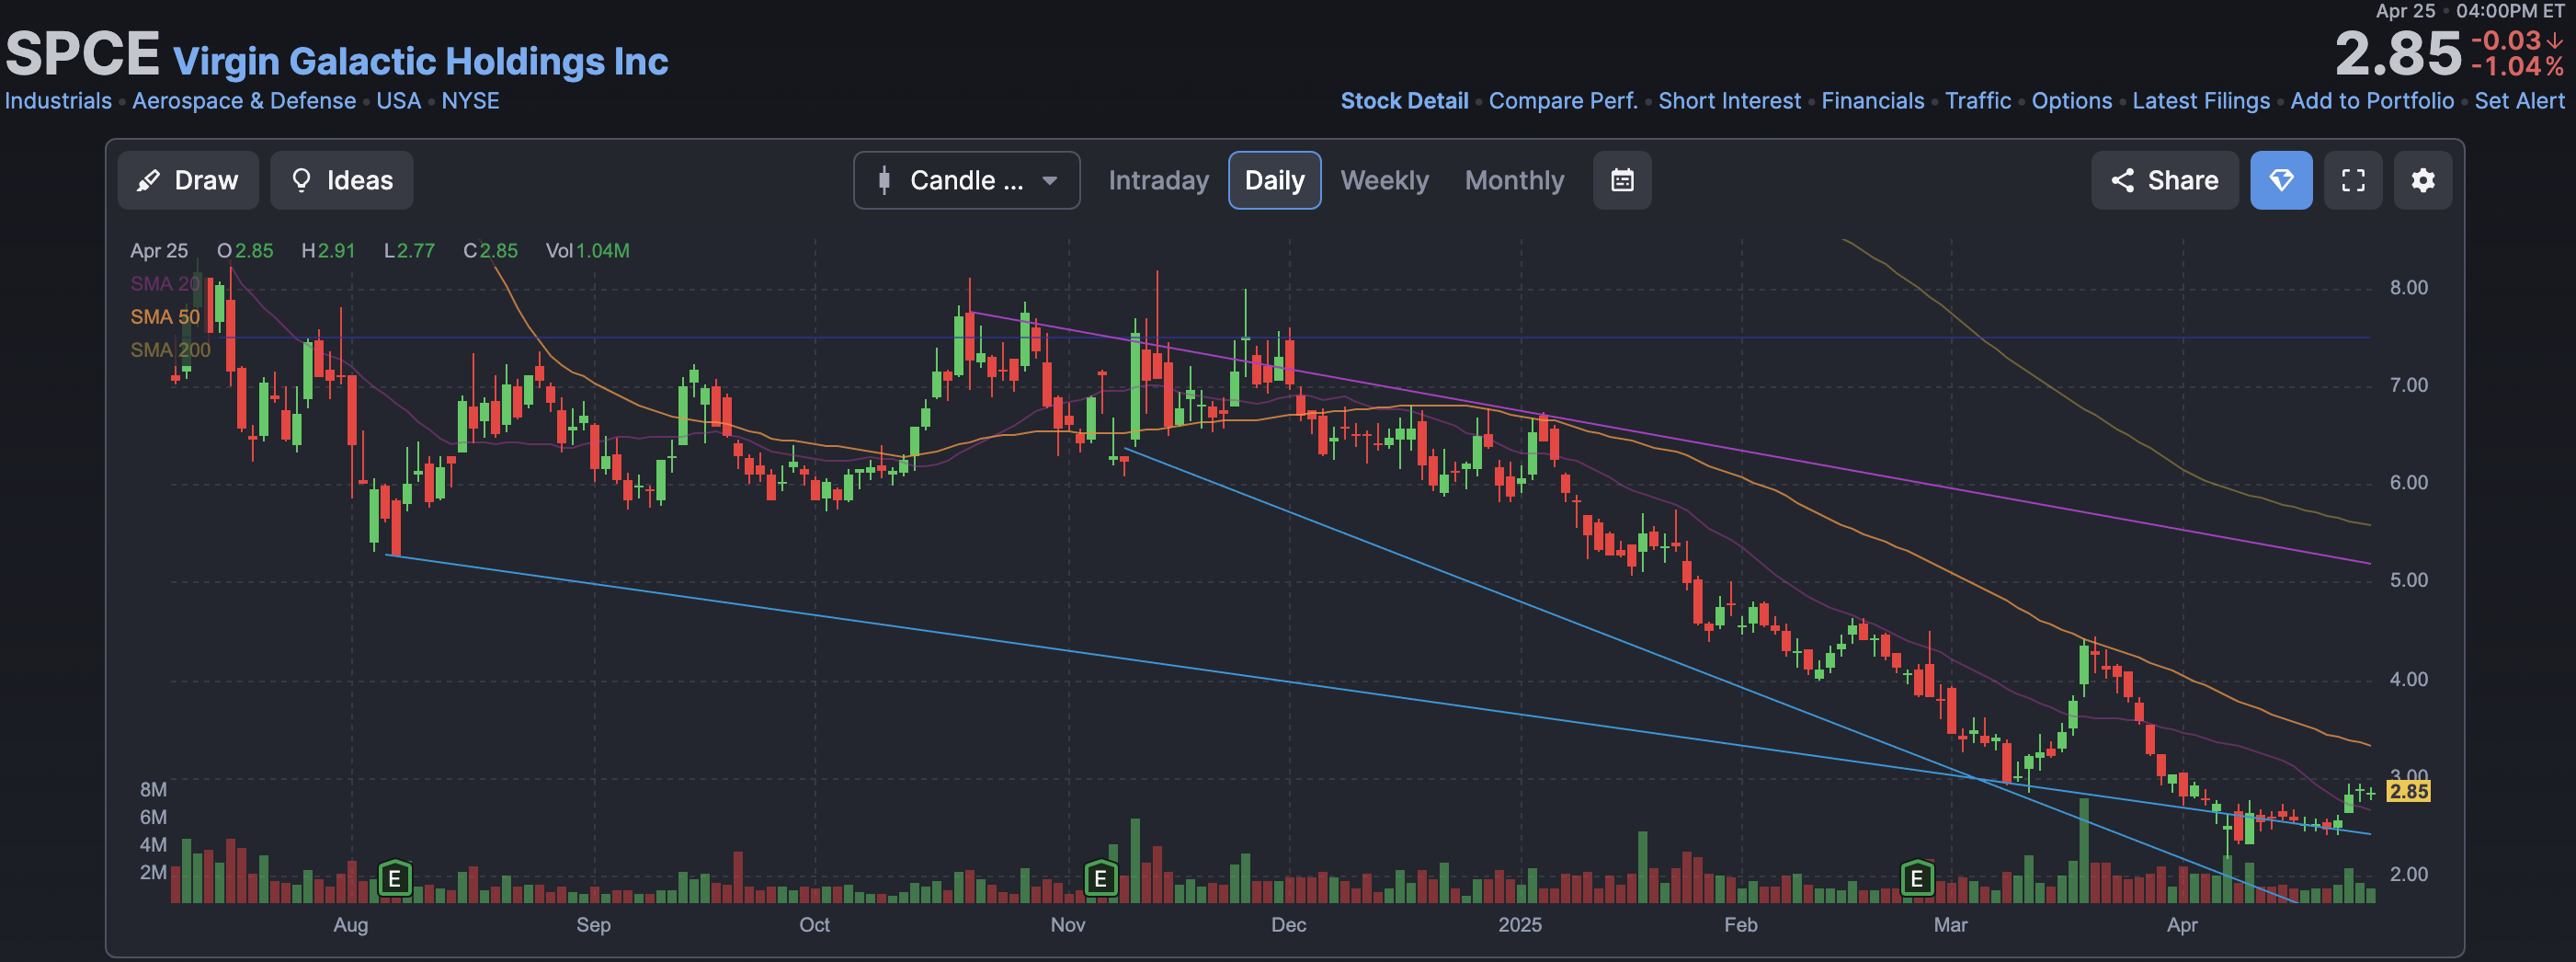Screen dimensions: 2576x962
Task: Click the yellow 2.85 current price tag
Action: (2407, 791)
